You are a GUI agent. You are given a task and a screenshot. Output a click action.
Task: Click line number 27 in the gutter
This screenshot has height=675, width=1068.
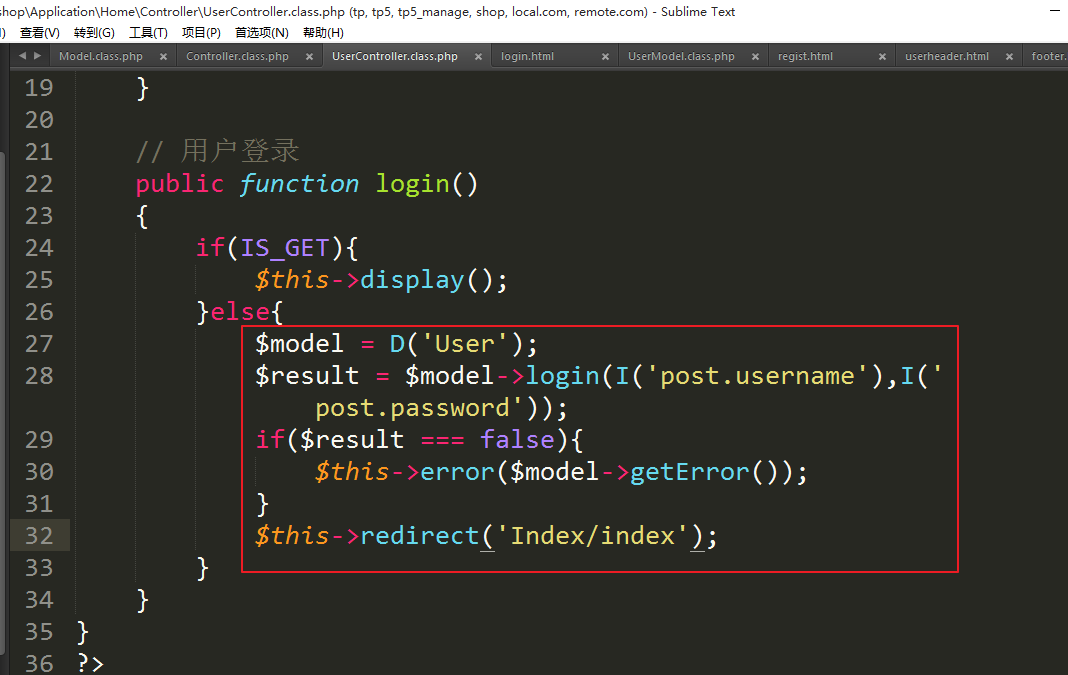click(x=39, y=344)
